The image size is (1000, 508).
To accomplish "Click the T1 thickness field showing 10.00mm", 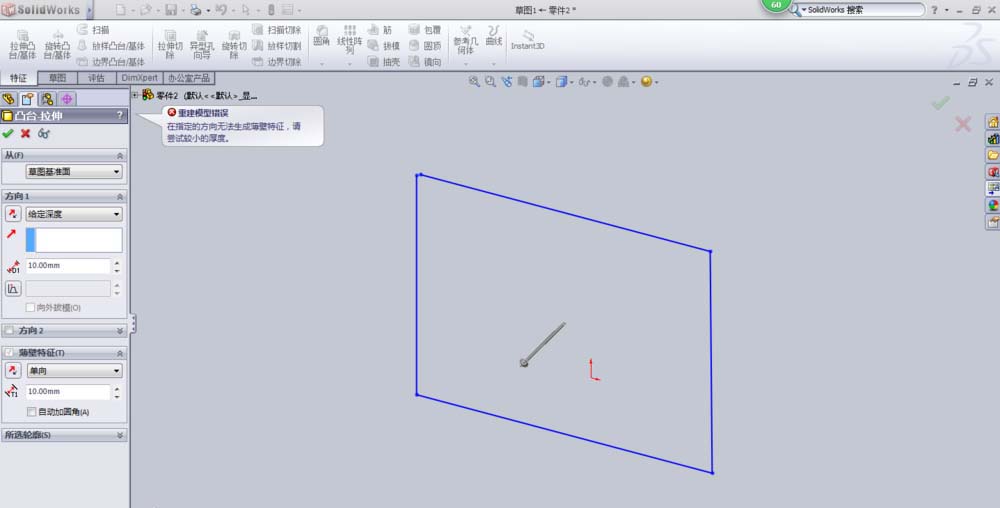I will (x=68, y=391).
